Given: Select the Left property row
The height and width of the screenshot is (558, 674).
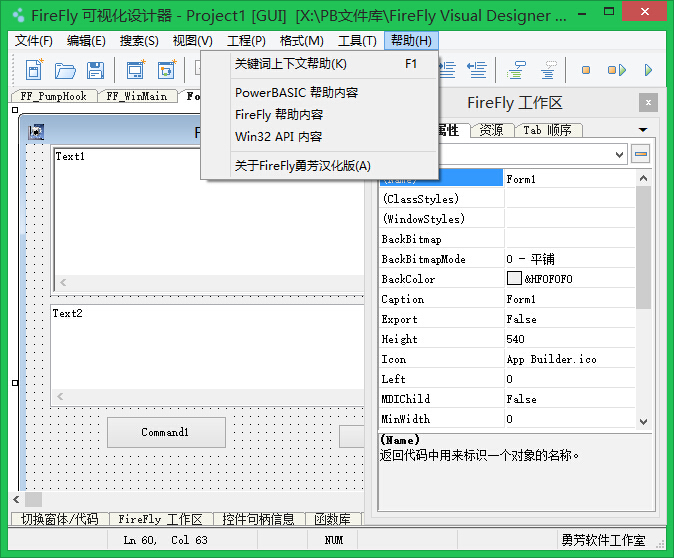Looking at the screenshot, I should [507, 379].
